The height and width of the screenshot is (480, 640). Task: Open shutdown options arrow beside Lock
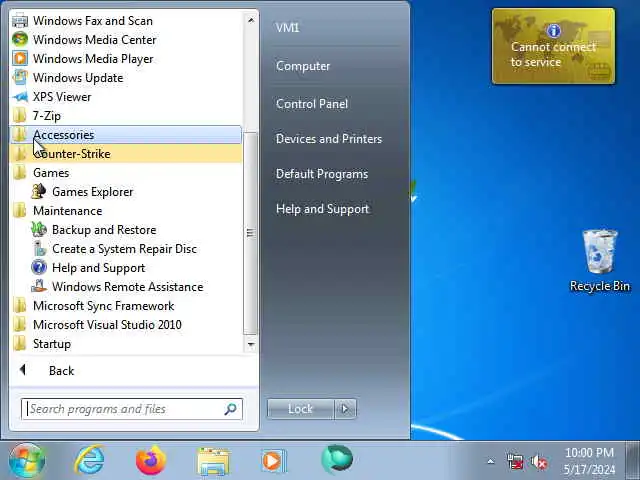pos(345,409)
